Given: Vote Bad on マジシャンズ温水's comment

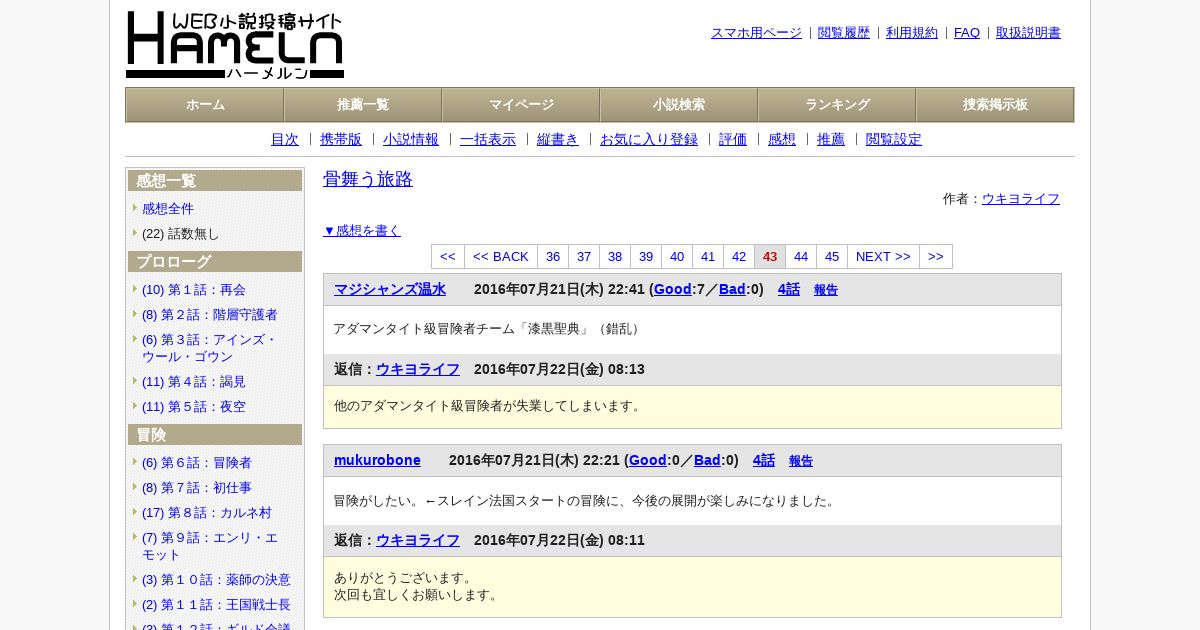Looking at the screenshot, I should click(732, 289).
